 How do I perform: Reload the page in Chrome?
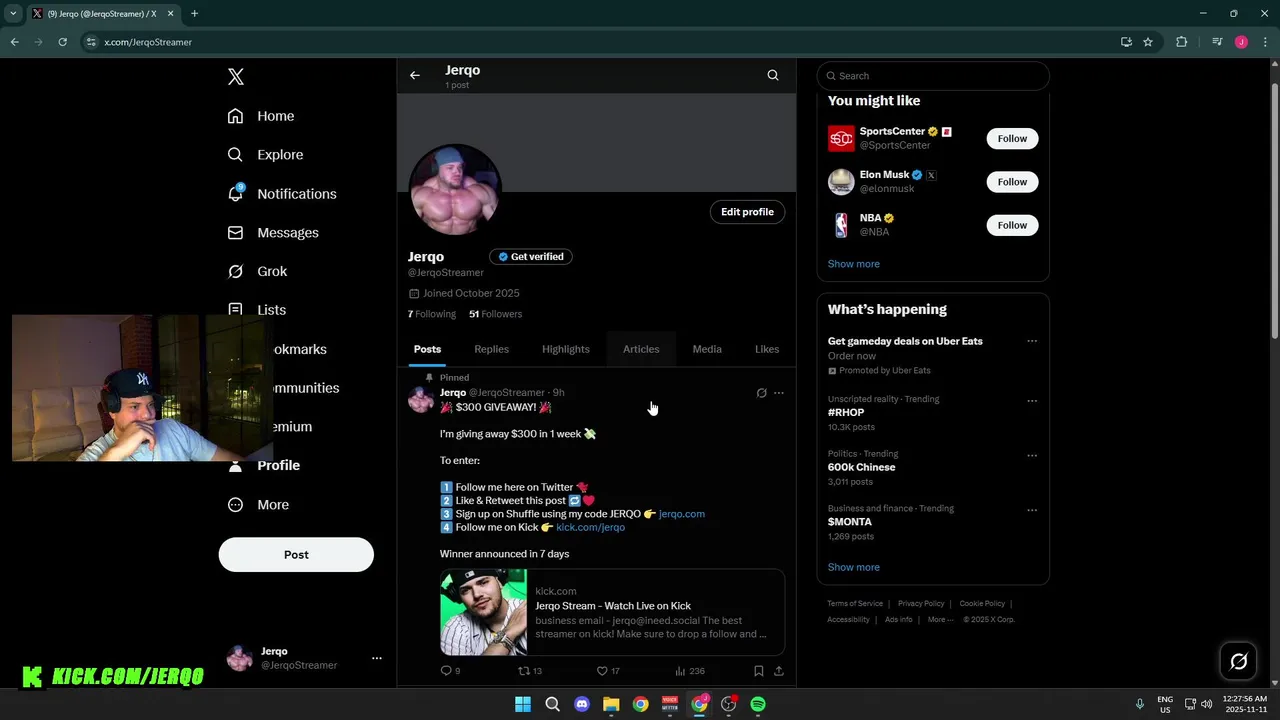pyautogui.click(x=62, y=42)
